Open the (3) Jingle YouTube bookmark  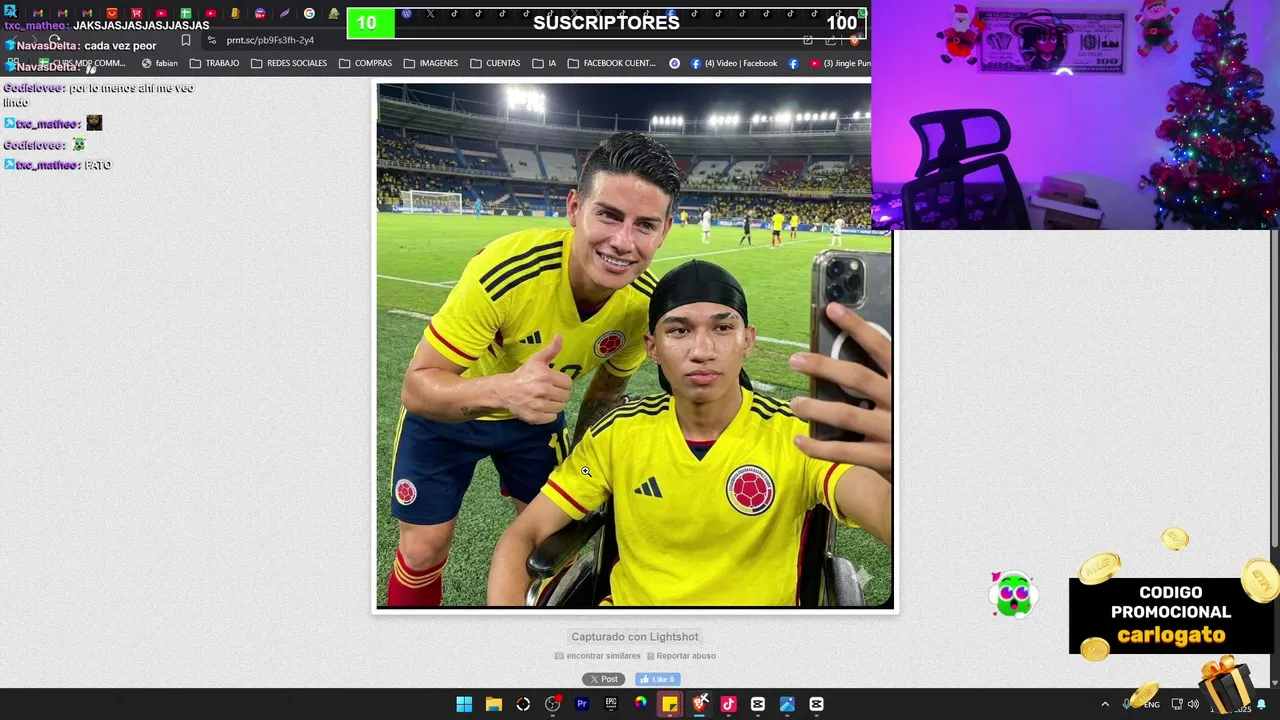coord(840,63)
